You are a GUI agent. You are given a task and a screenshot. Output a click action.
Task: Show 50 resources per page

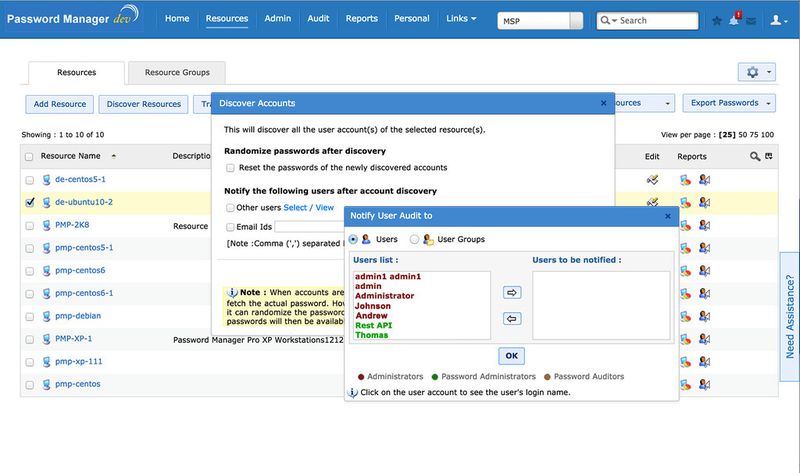tap(743, 135)
